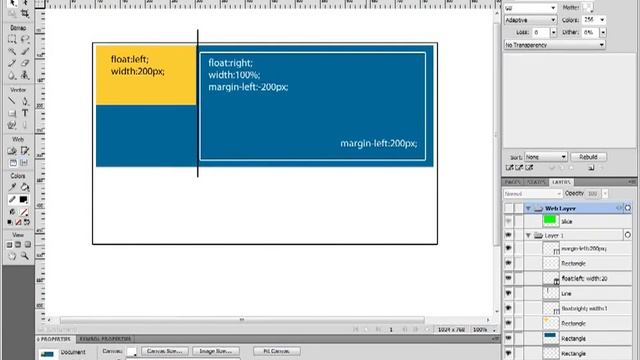Select the Lasso tool
Screen dimensions: 640x360
click(x=25, y=39)
